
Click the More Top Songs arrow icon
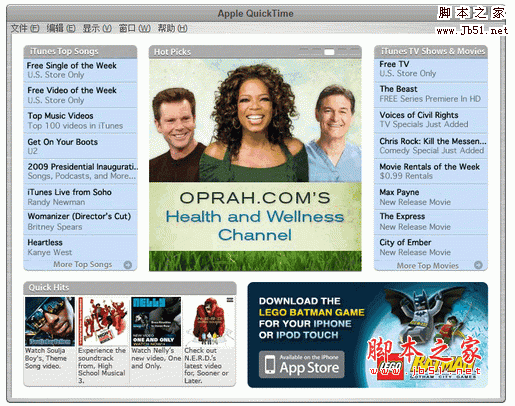[x=128, y=265]
